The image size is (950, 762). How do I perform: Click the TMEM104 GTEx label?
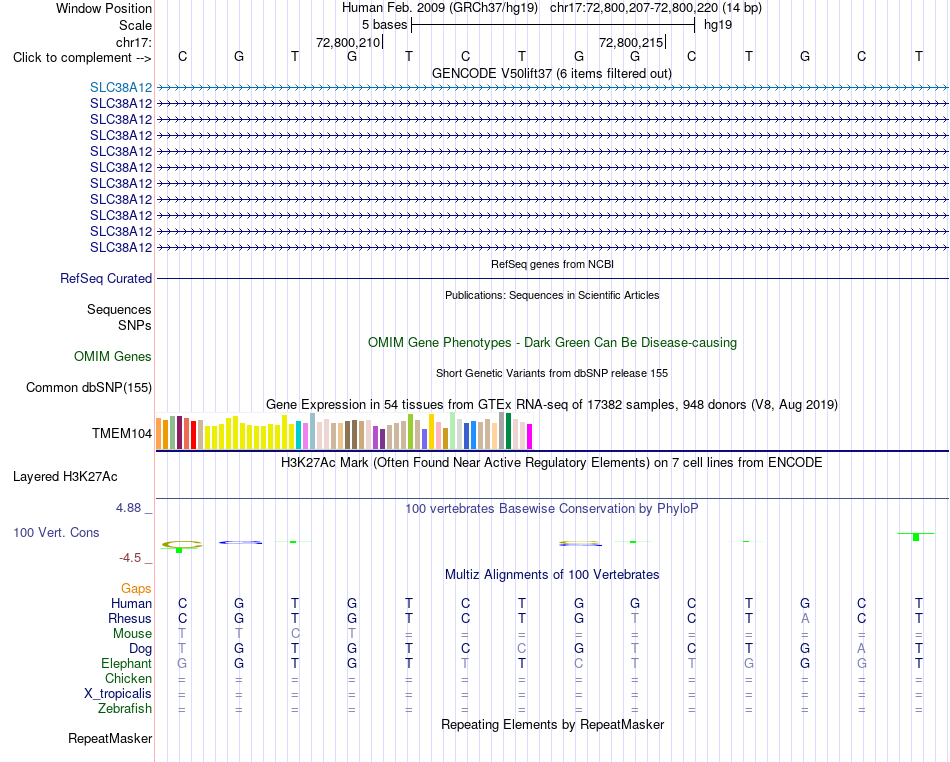tap(122, 434)
